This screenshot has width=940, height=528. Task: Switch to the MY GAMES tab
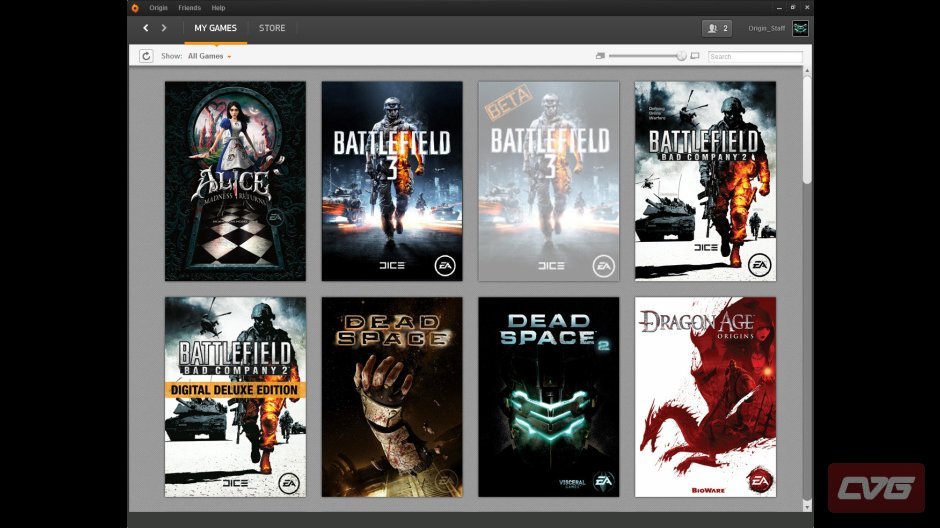(x=215, y=28)
